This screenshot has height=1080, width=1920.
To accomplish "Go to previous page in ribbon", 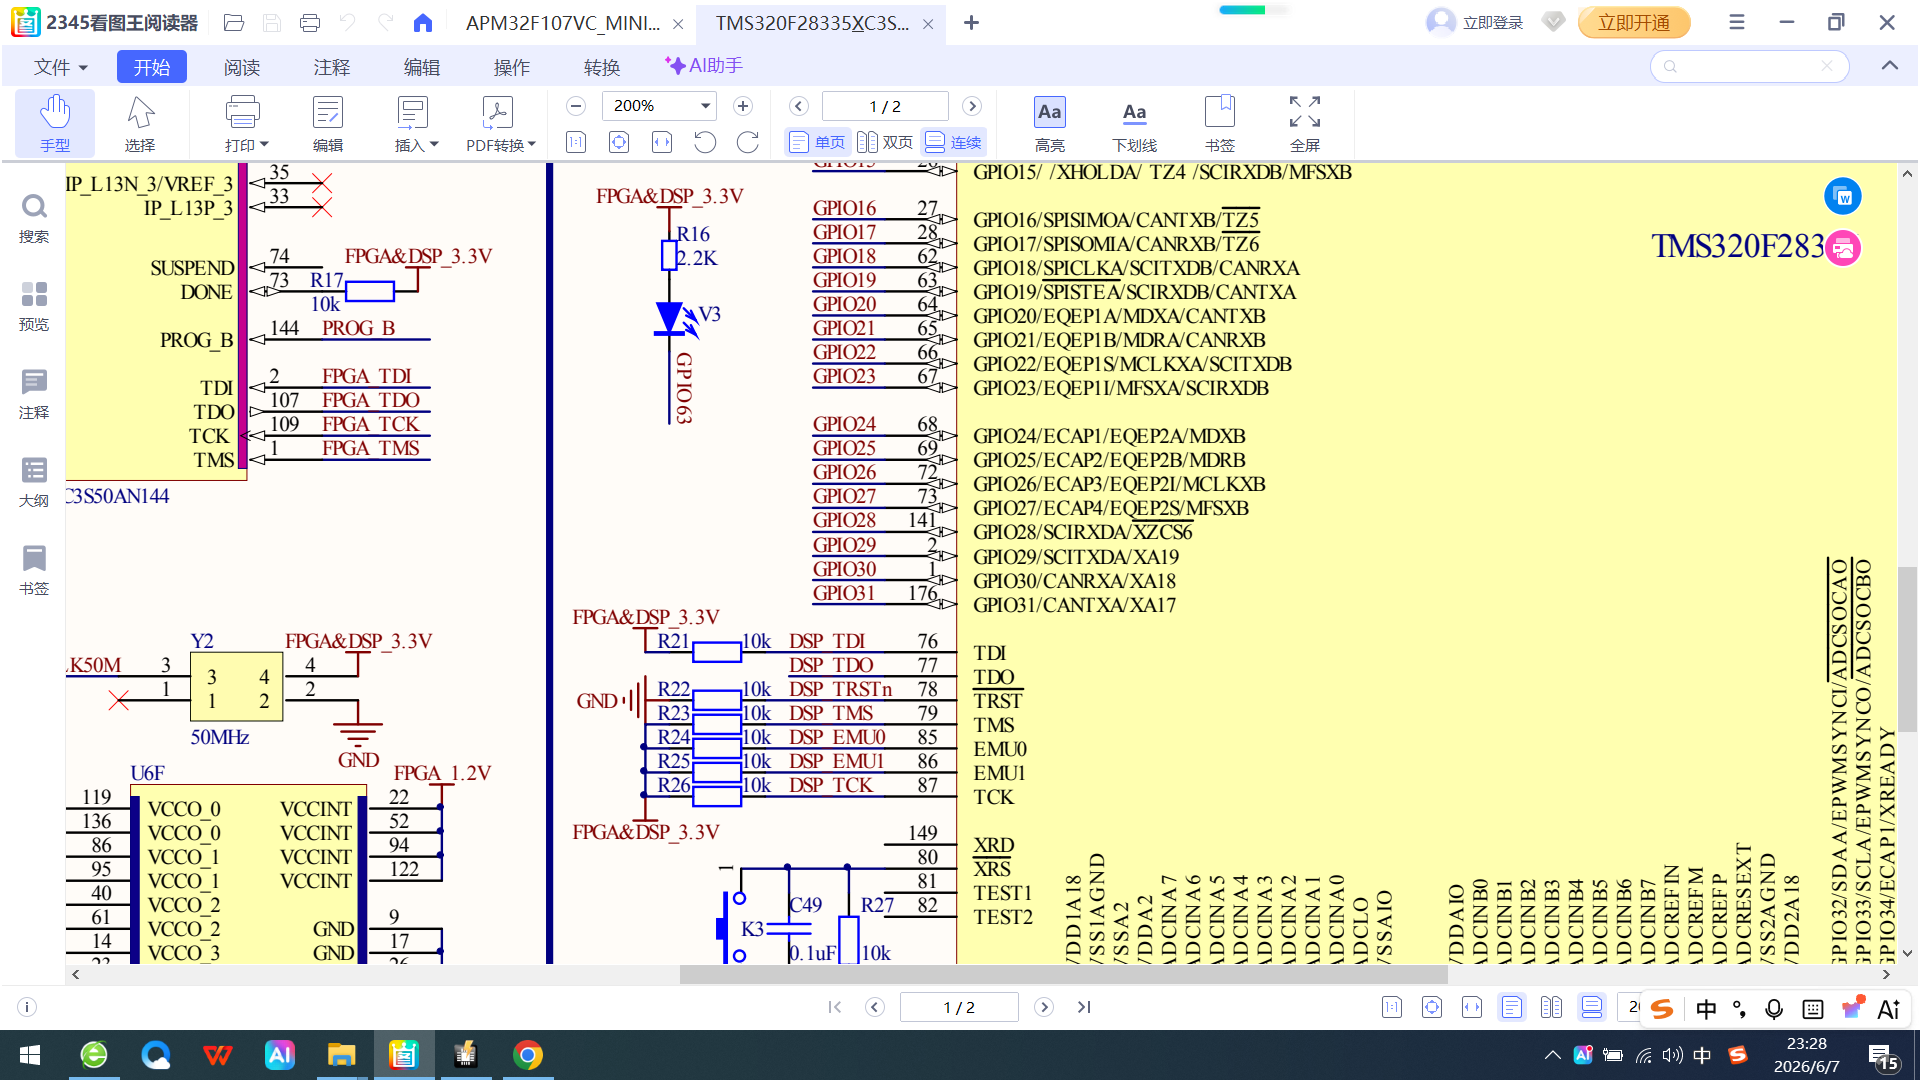I will (x=799, y=106).
